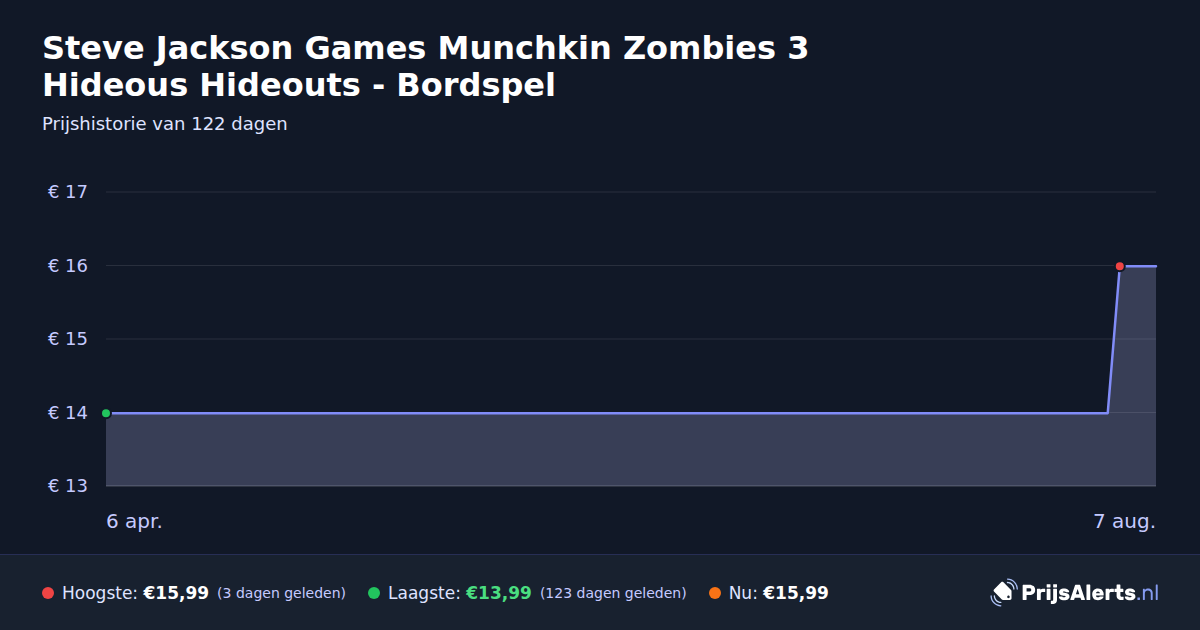
Task: Click the € 16 axis label
Action: [x=68, y=266]
